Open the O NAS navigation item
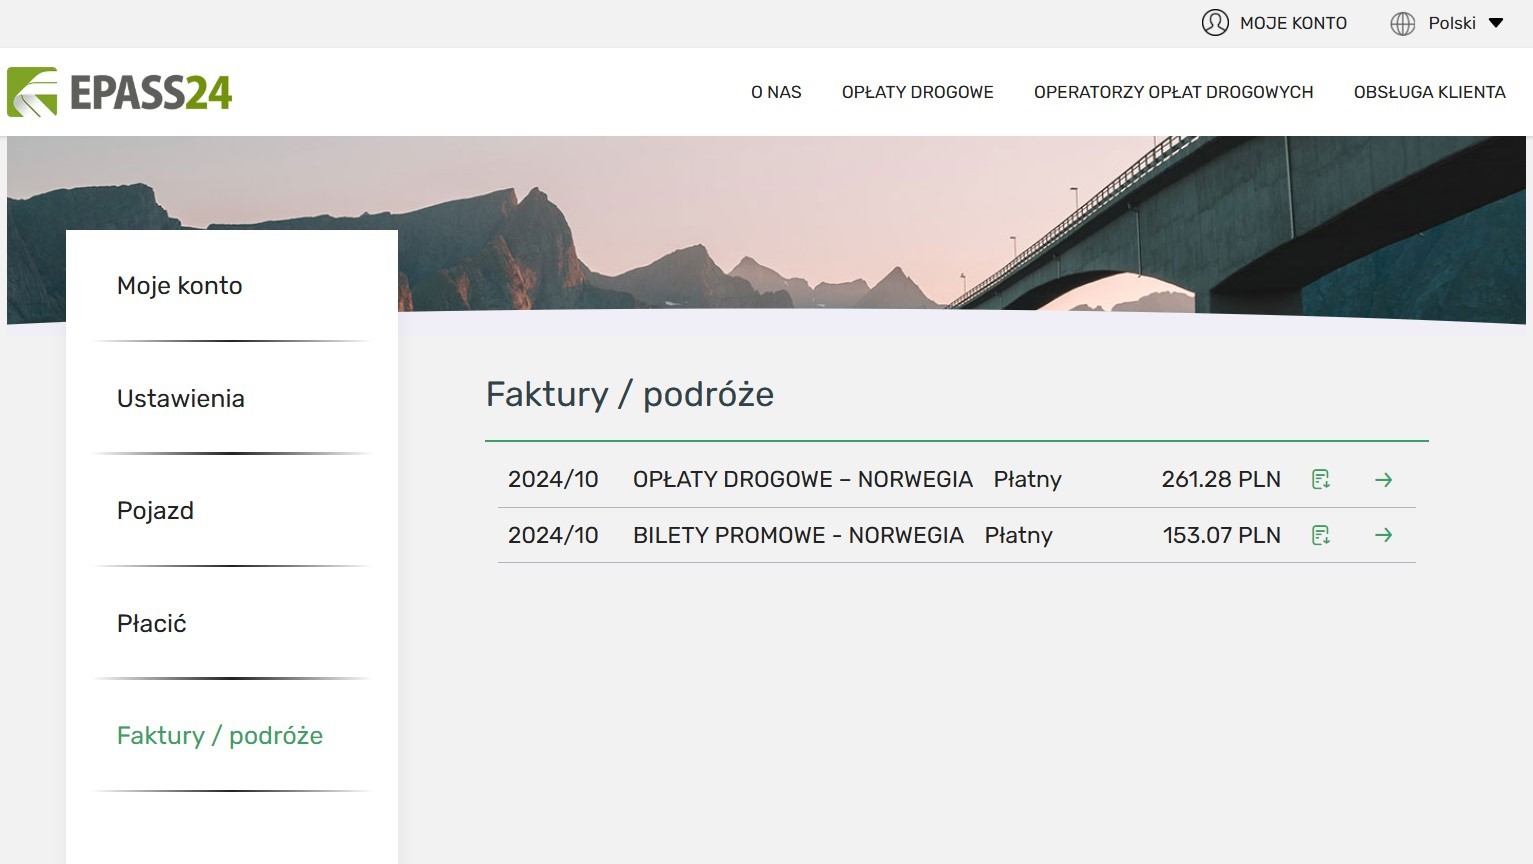 pyautogui.click(x=775, y=92)
